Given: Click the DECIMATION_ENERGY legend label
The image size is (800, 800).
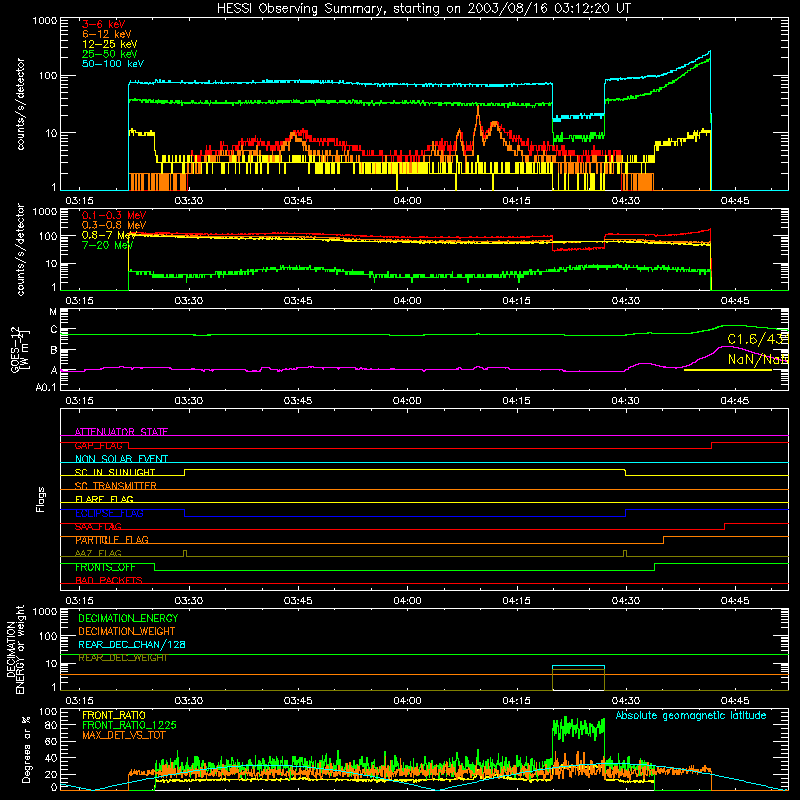Looking at the screenshot, I should pyautogui.click(x=128, y=618).
